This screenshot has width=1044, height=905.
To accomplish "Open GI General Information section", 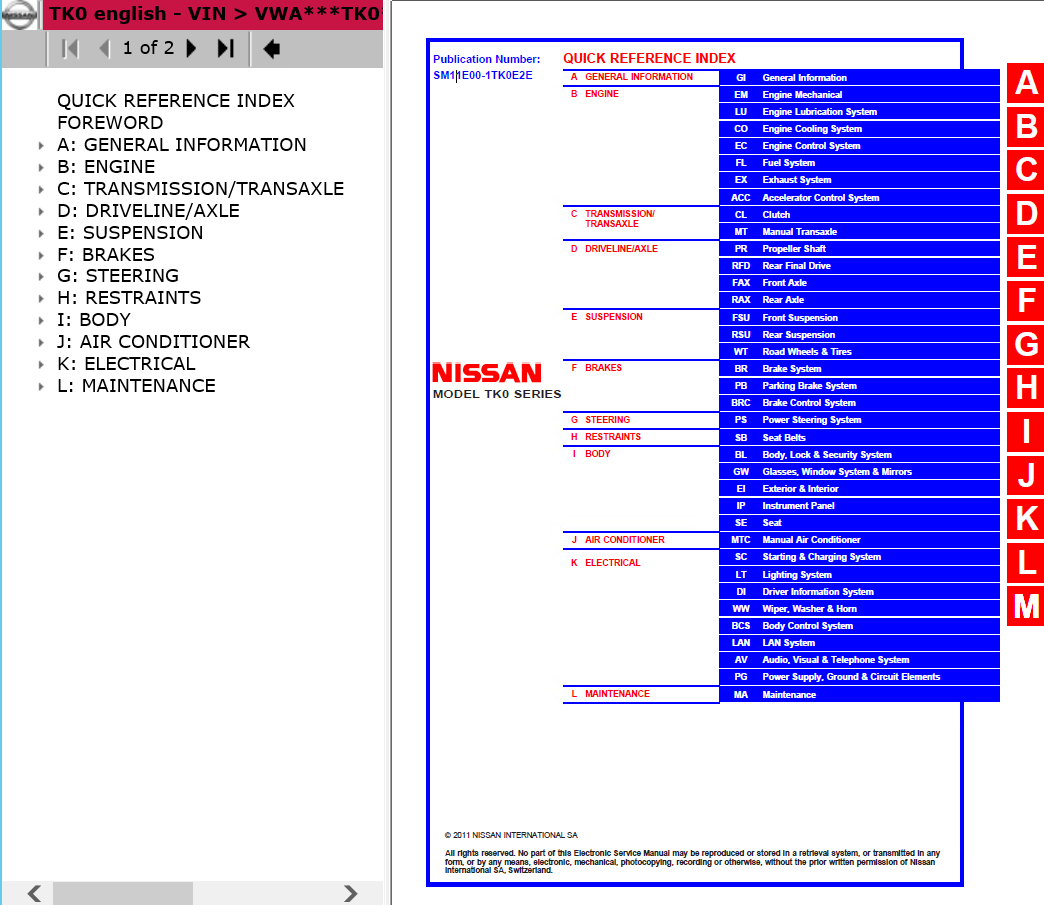I will point(860,77).
